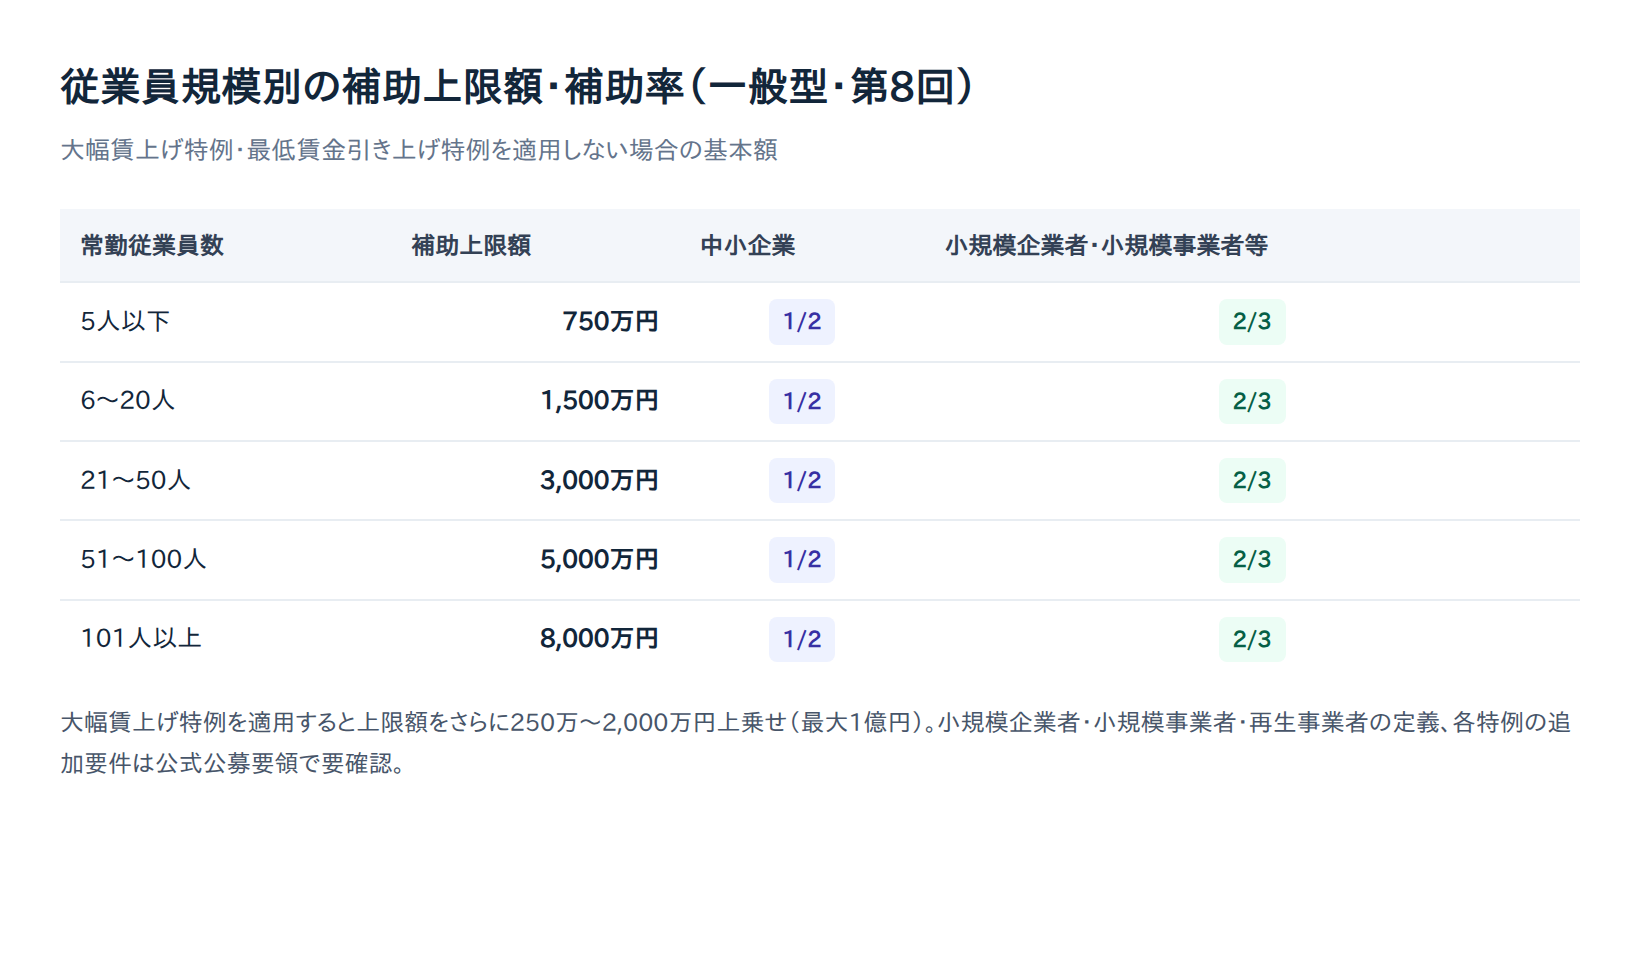The image size is (1640, 966).
Task: Click the 750万円 amount cell
Action: pyautogui.click(x=610, y=322)
